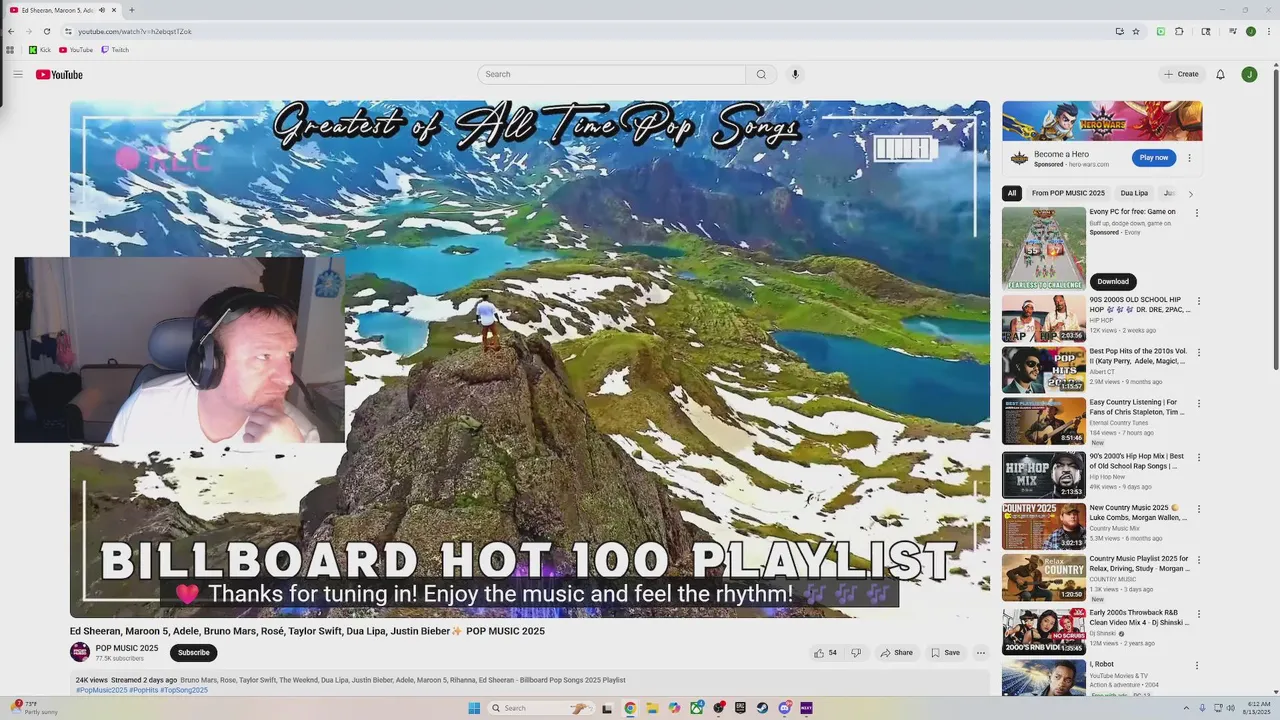Open the YouTube guide hamburger menu

click(x=17, y=74)
